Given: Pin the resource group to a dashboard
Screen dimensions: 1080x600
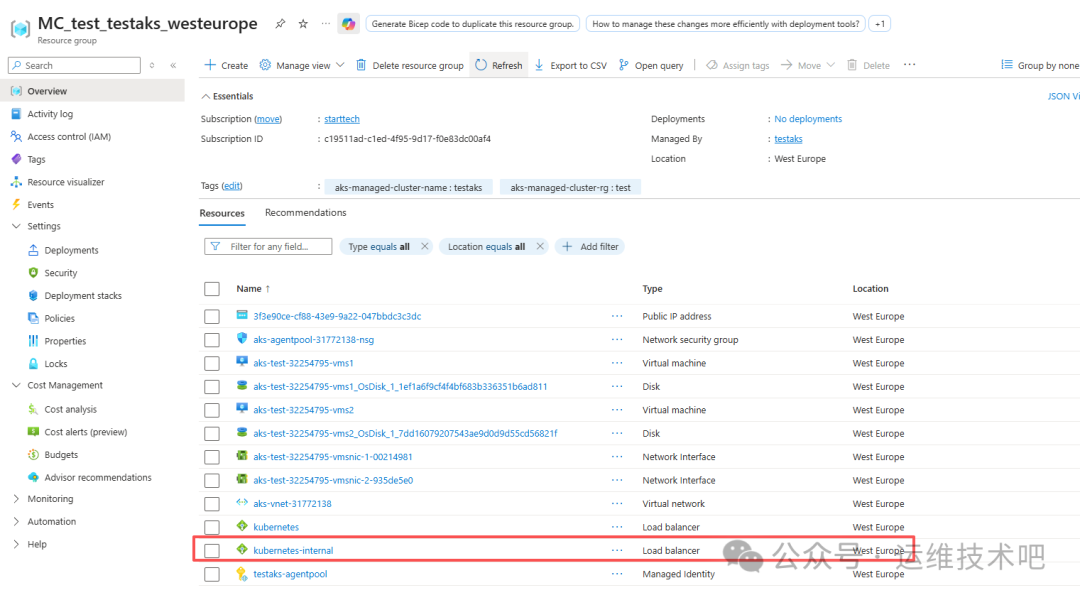Looking at the screenshot, I should click(280, 22).
